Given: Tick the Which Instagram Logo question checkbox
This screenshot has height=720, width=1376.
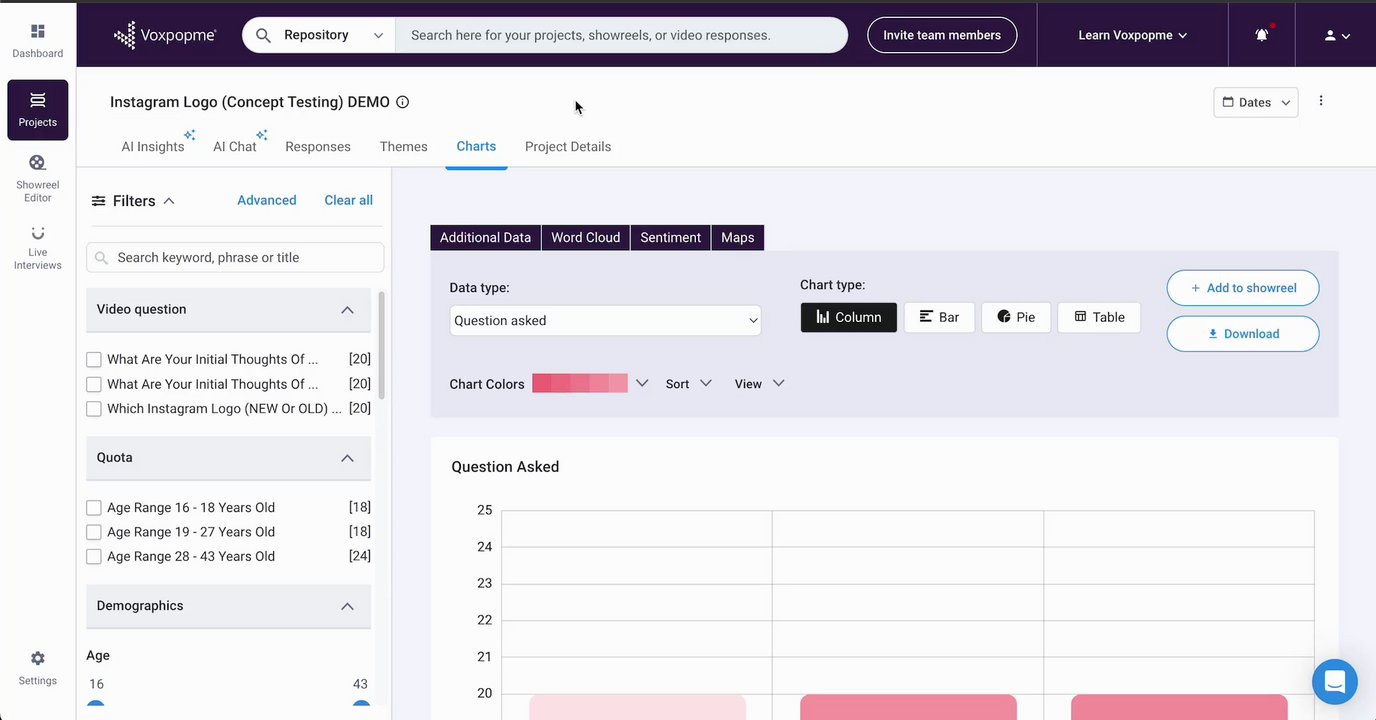Looking at the screenshot, I should [94, 409].
